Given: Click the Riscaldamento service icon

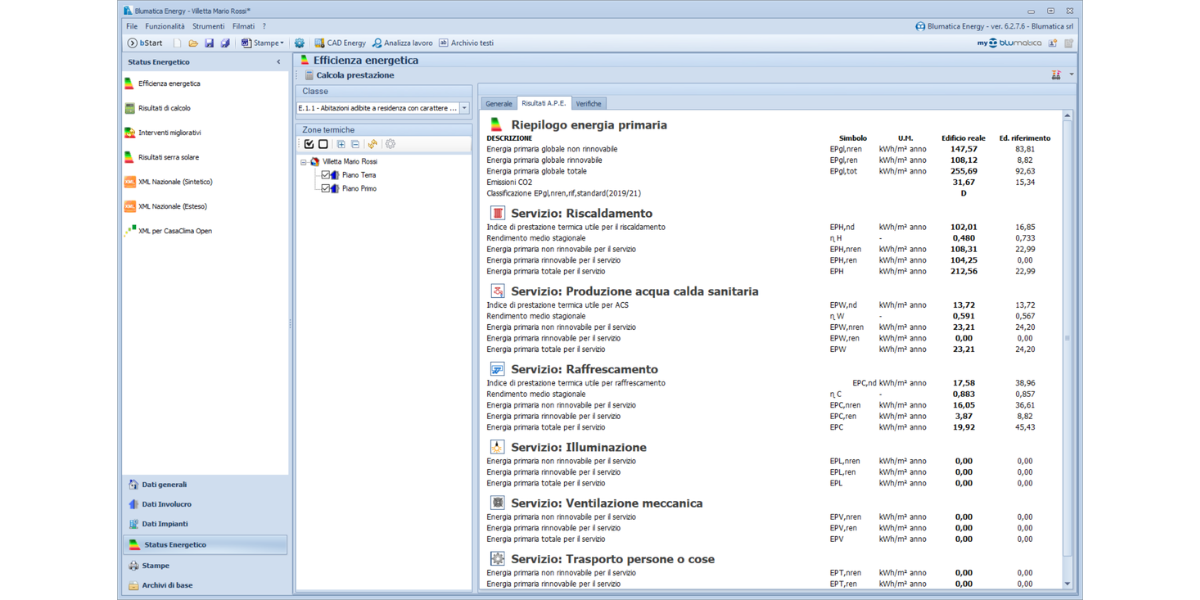Looking at the screenshot, I should click(x=497, y=213).
